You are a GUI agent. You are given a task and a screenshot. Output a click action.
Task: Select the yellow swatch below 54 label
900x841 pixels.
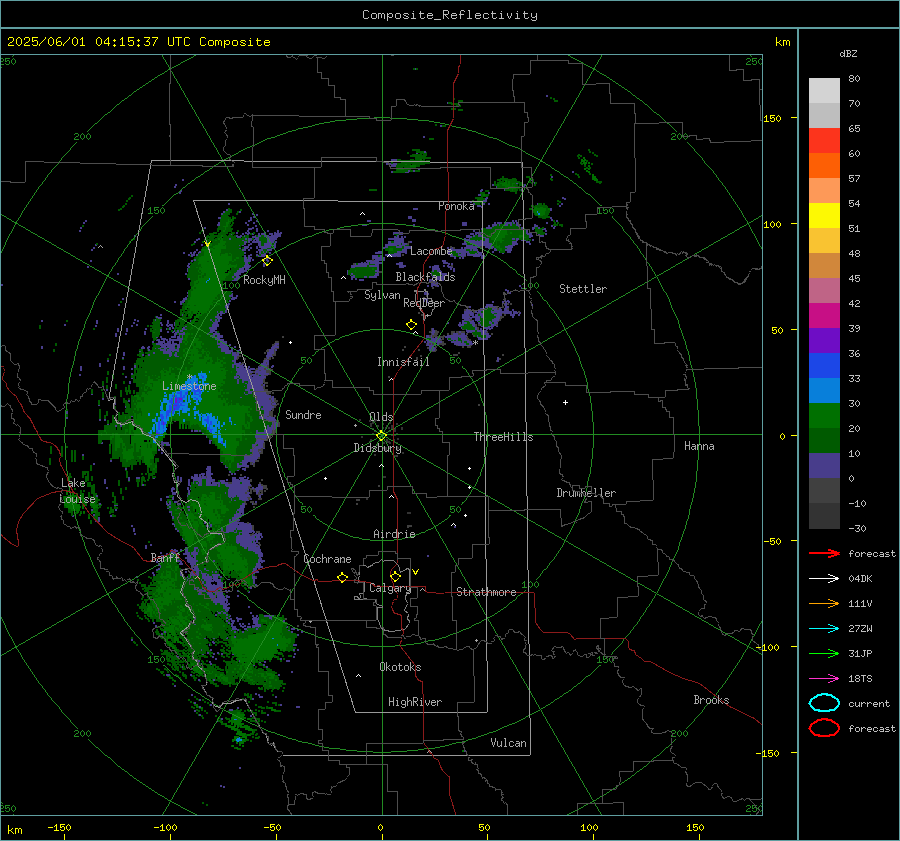pos(824,215)
